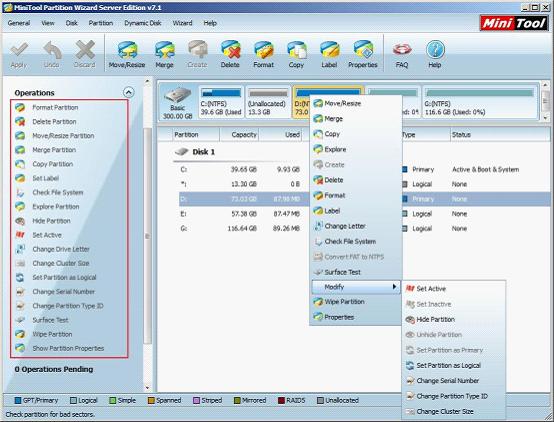Choose Explore in the context menu
Image resolution: width=554 pixels, height=422 pixels.
click(x=356, y=149)
